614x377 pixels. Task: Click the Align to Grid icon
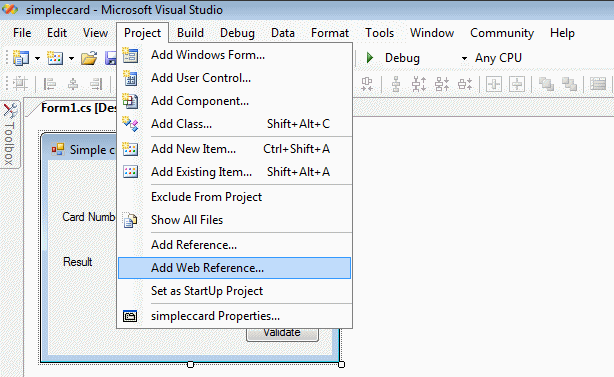(20, 84)
